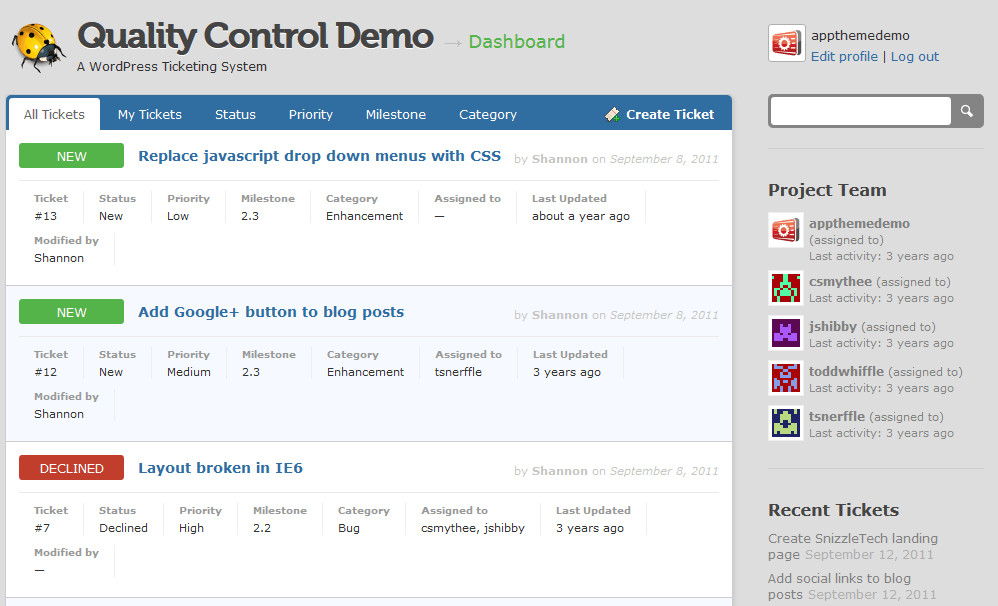Click the appthemedemo name in Project Team

859,223
